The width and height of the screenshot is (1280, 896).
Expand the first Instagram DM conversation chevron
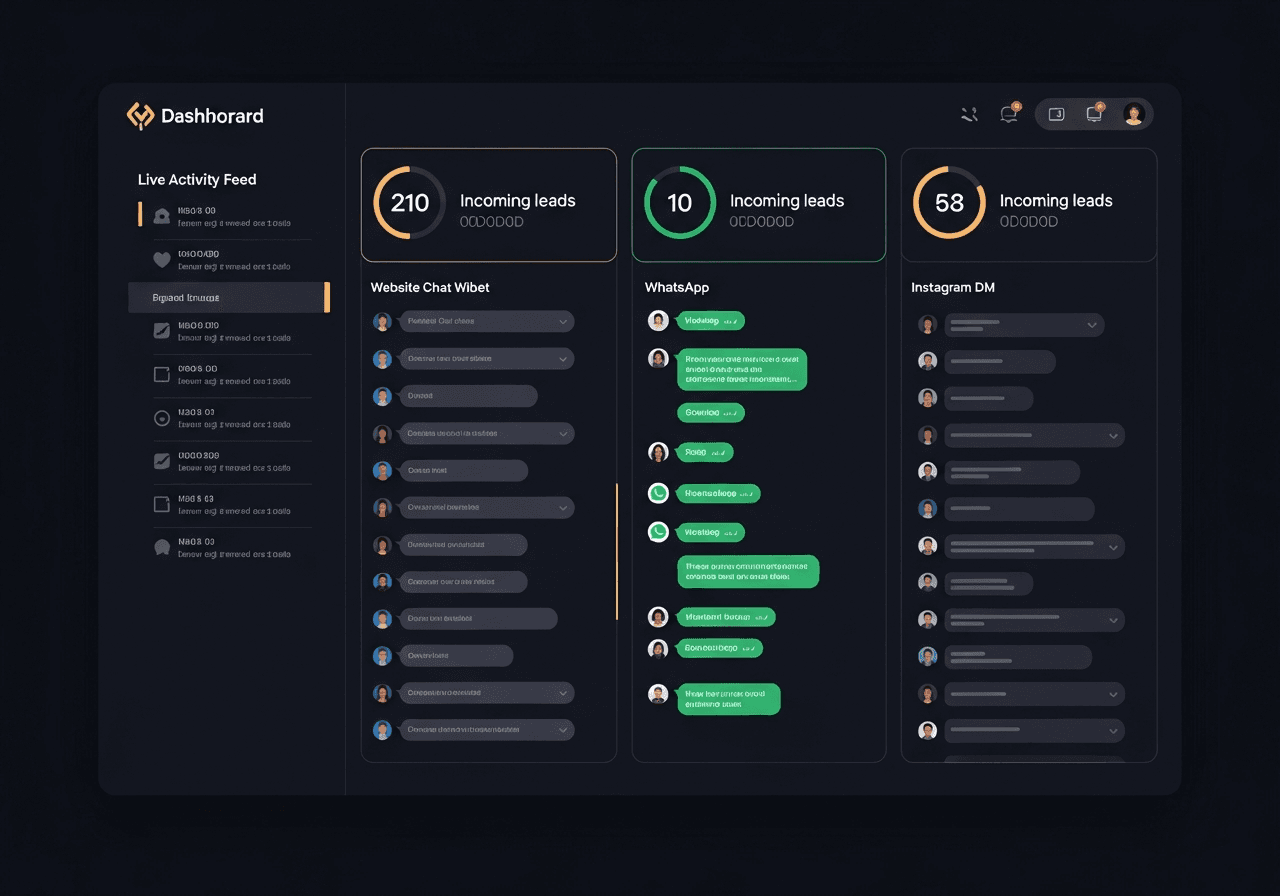(x=1092, y=325)
